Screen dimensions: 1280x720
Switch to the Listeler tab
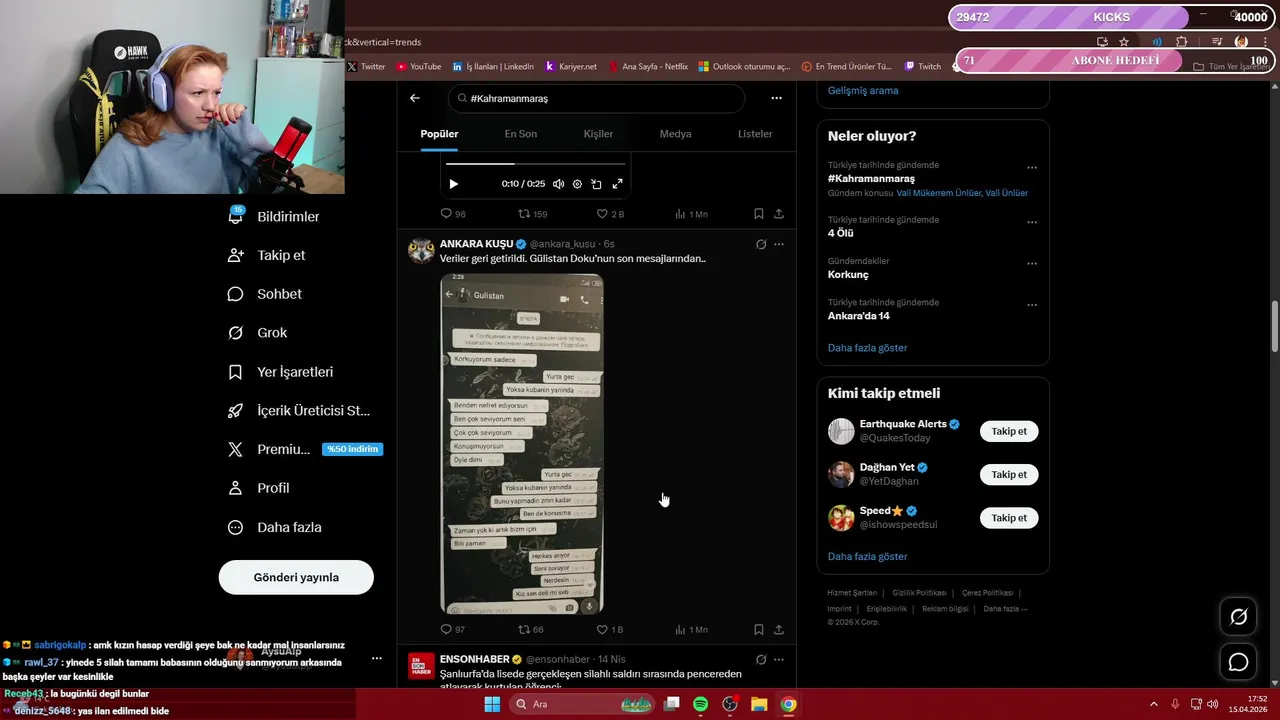(x=755, y=134)
